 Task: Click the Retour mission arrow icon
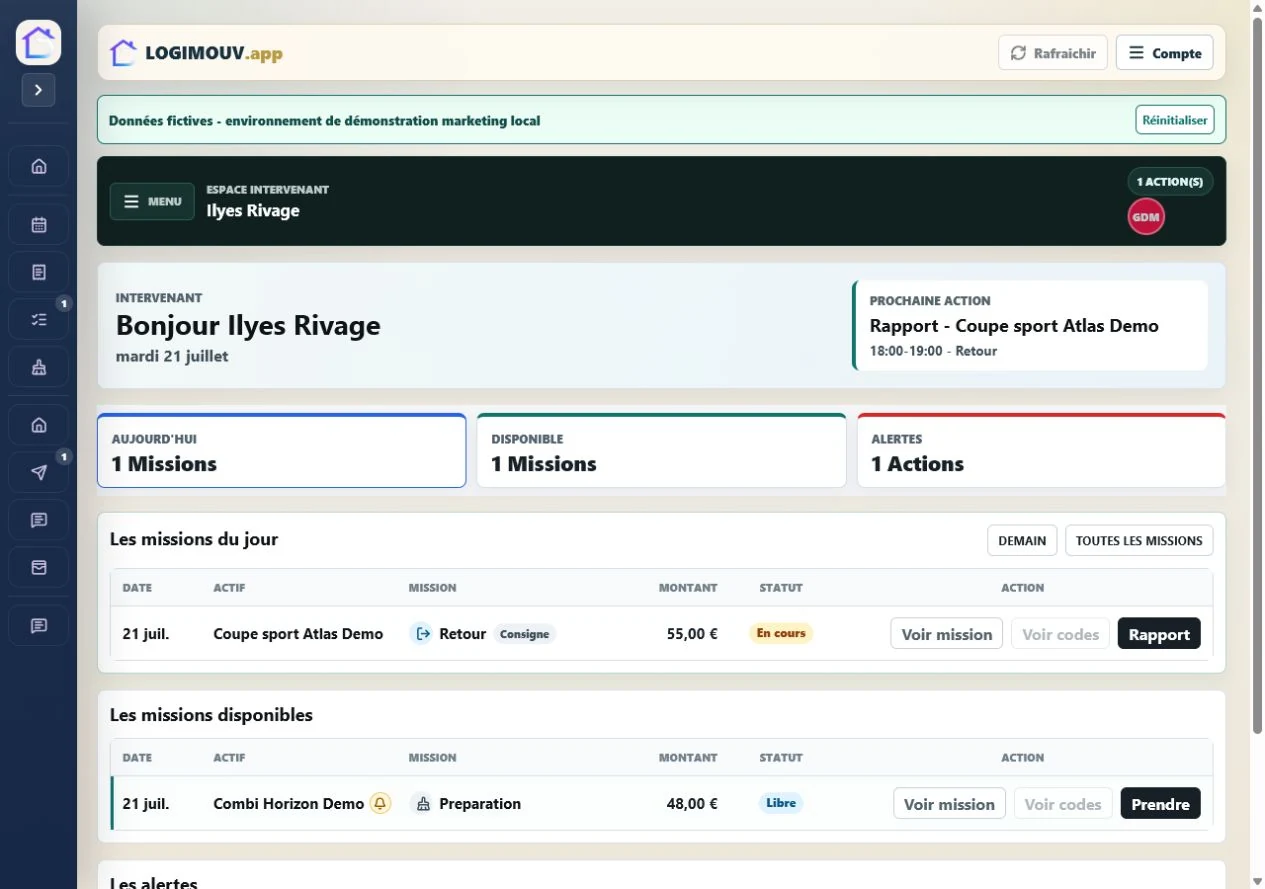click(422, 633)
